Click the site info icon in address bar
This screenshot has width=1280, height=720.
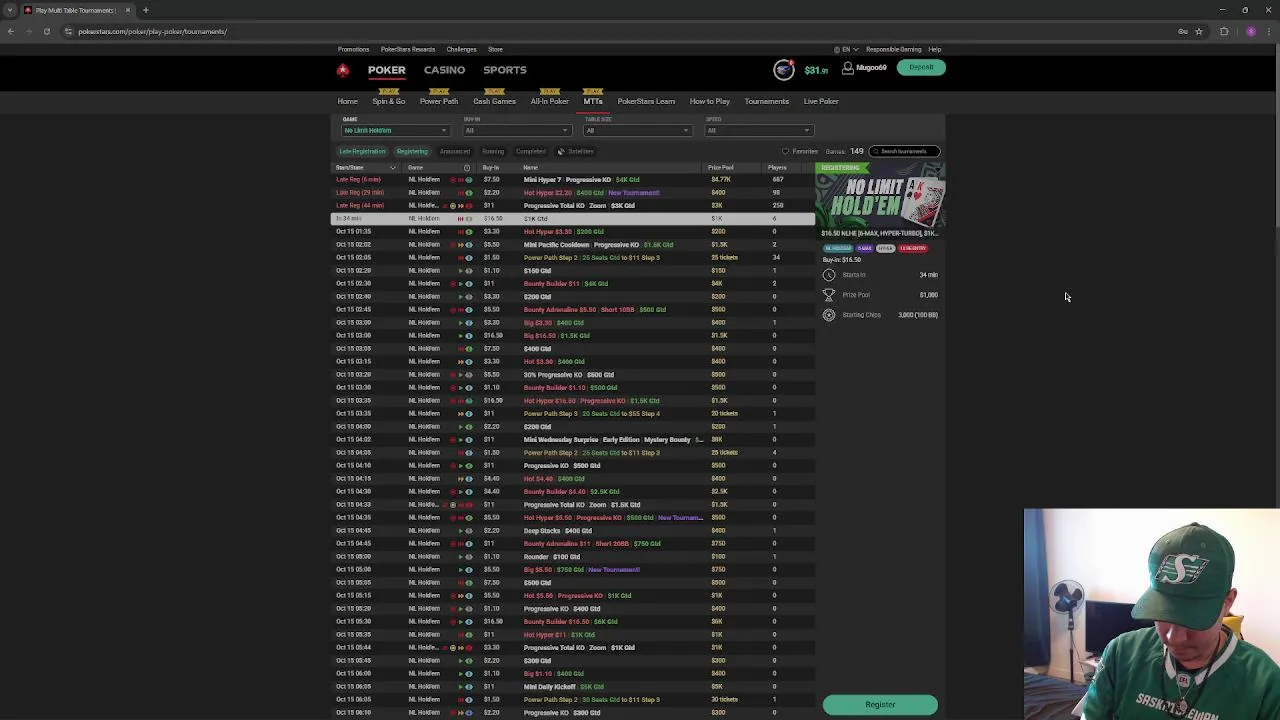point(68,31)
